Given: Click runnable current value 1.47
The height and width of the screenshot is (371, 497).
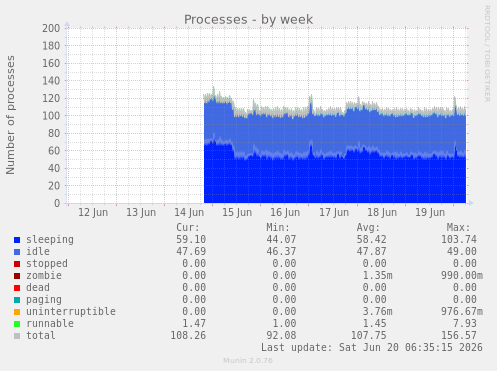Looking at the screenshot, I should [194, 323].
